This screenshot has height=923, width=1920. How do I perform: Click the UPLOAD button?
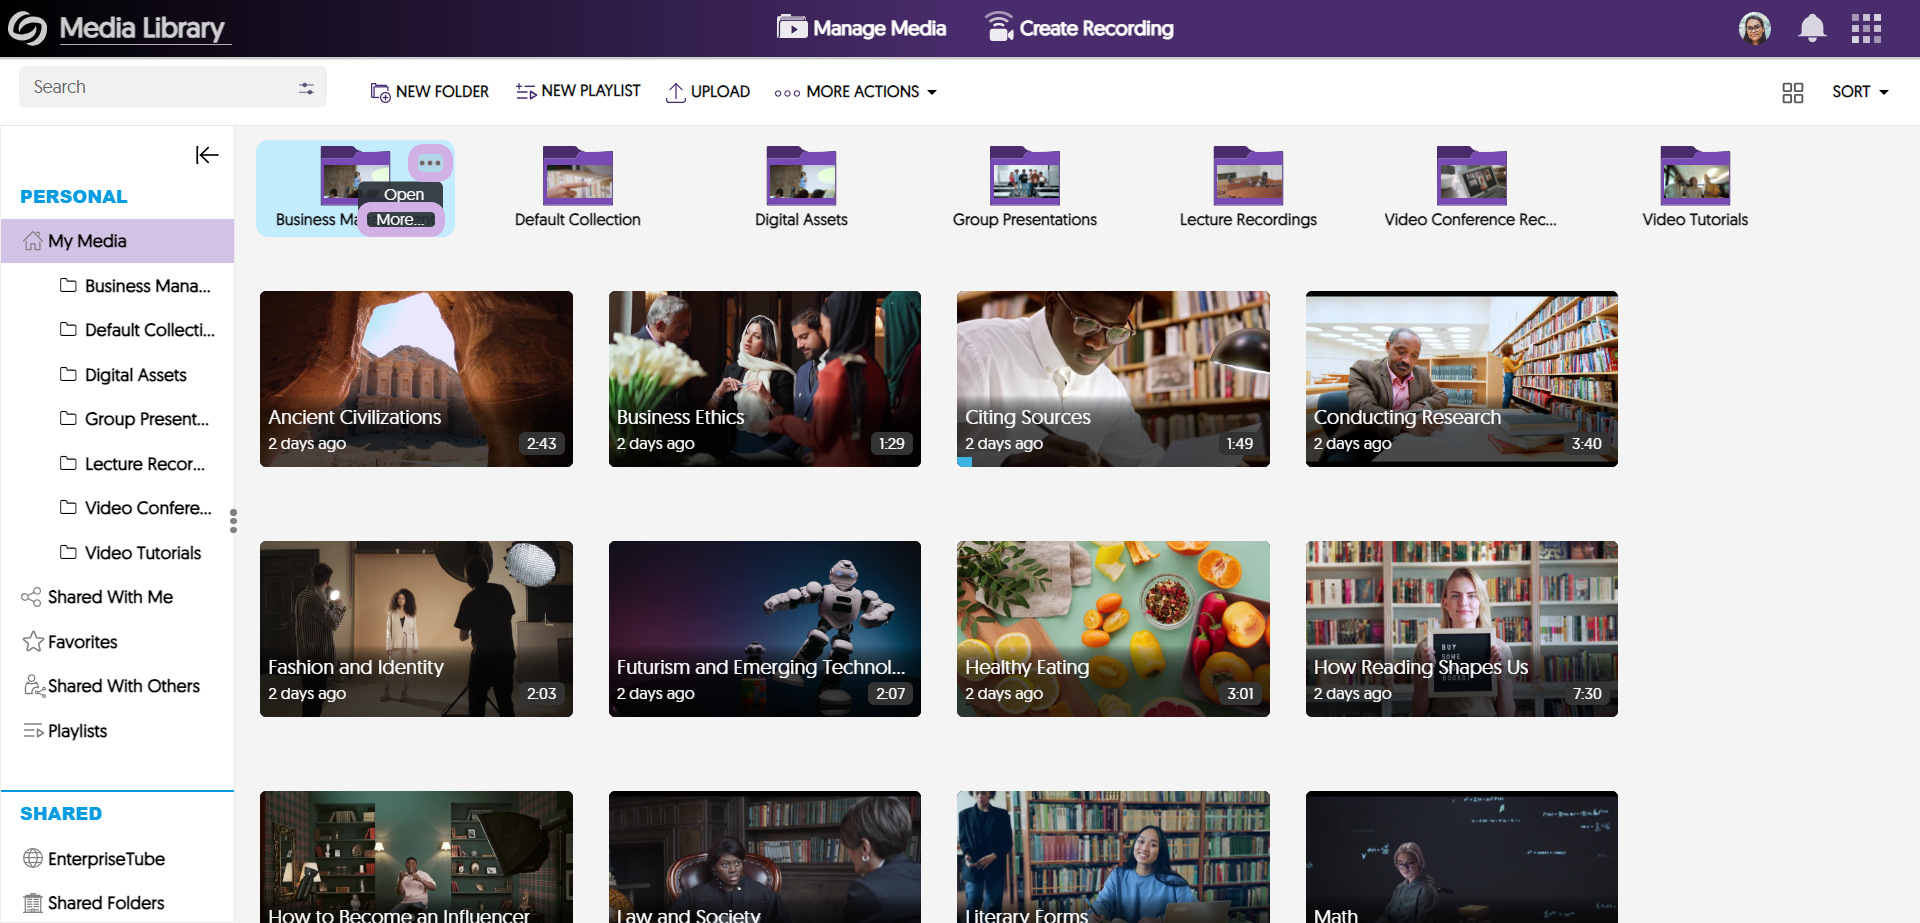tap(708, 92)
